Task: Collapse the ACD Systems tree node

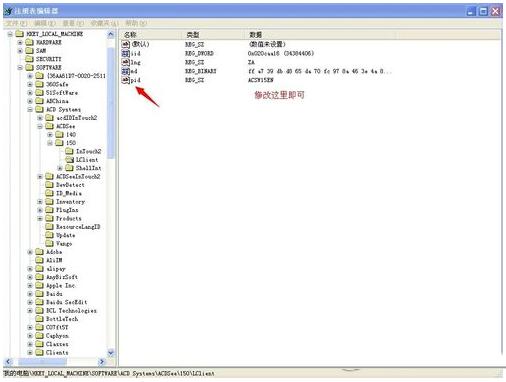Action: click(x=30, y=109)
